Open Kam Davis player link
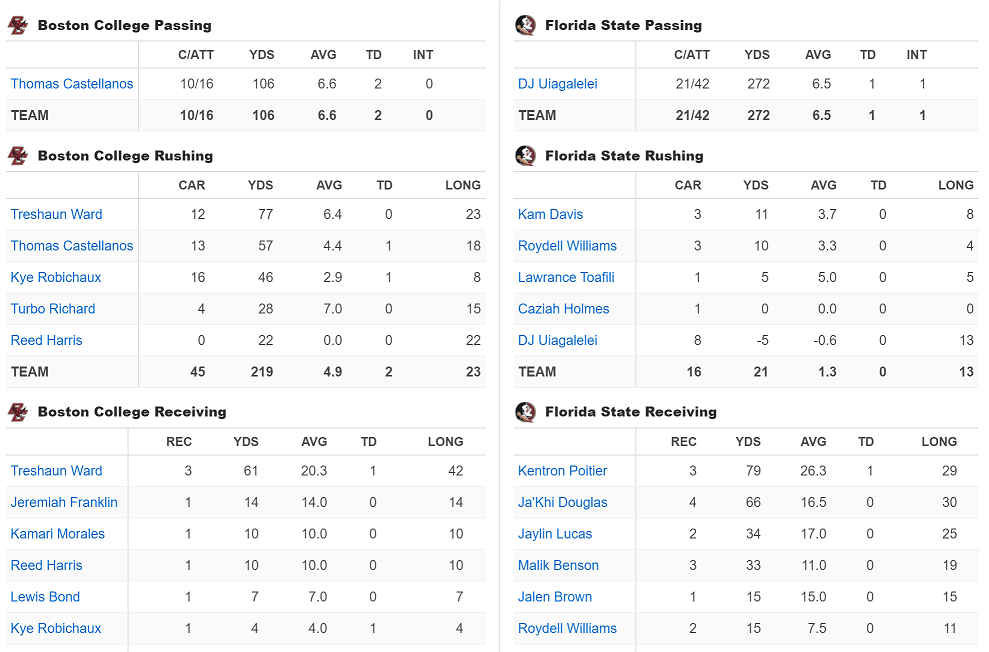989x652 pixels. [x=550, y=214]
